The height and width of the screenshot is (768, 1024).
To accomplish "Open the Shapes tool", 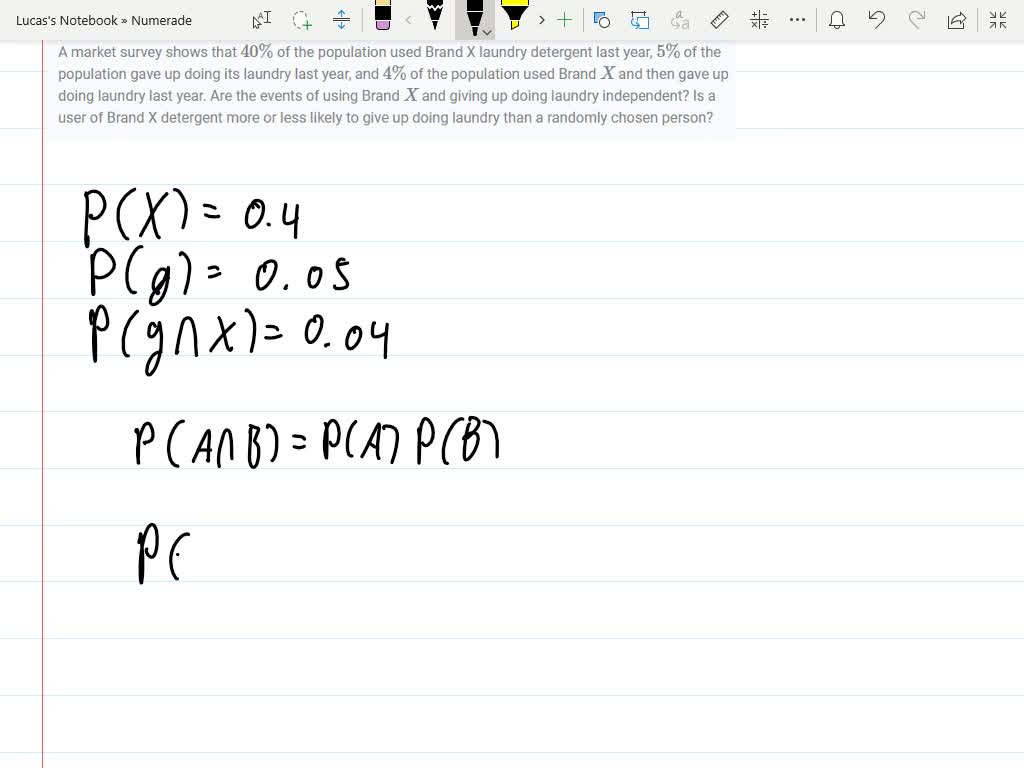I will (601, 20).
